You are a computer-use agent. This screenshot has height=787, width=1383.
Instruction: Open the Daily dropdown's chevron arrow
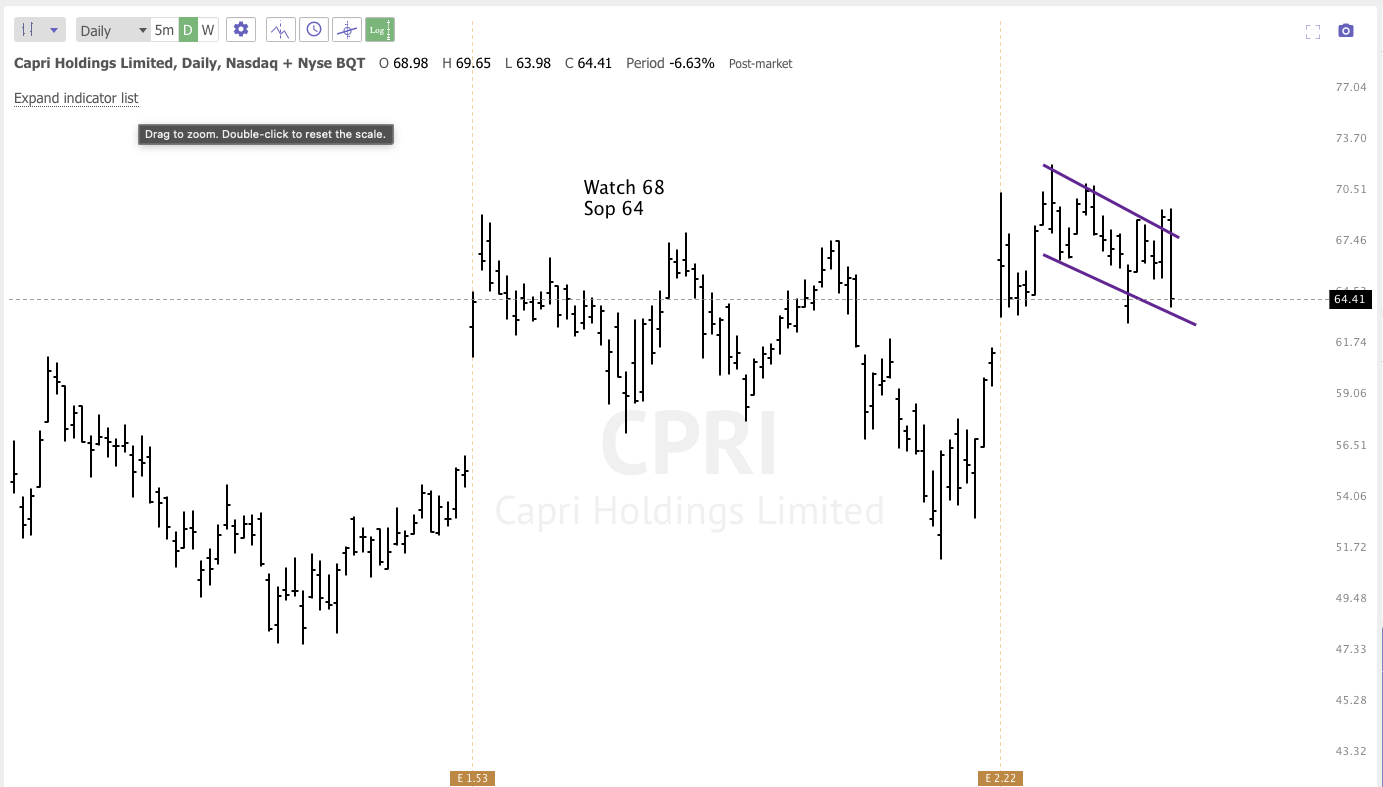coord(143,29)
